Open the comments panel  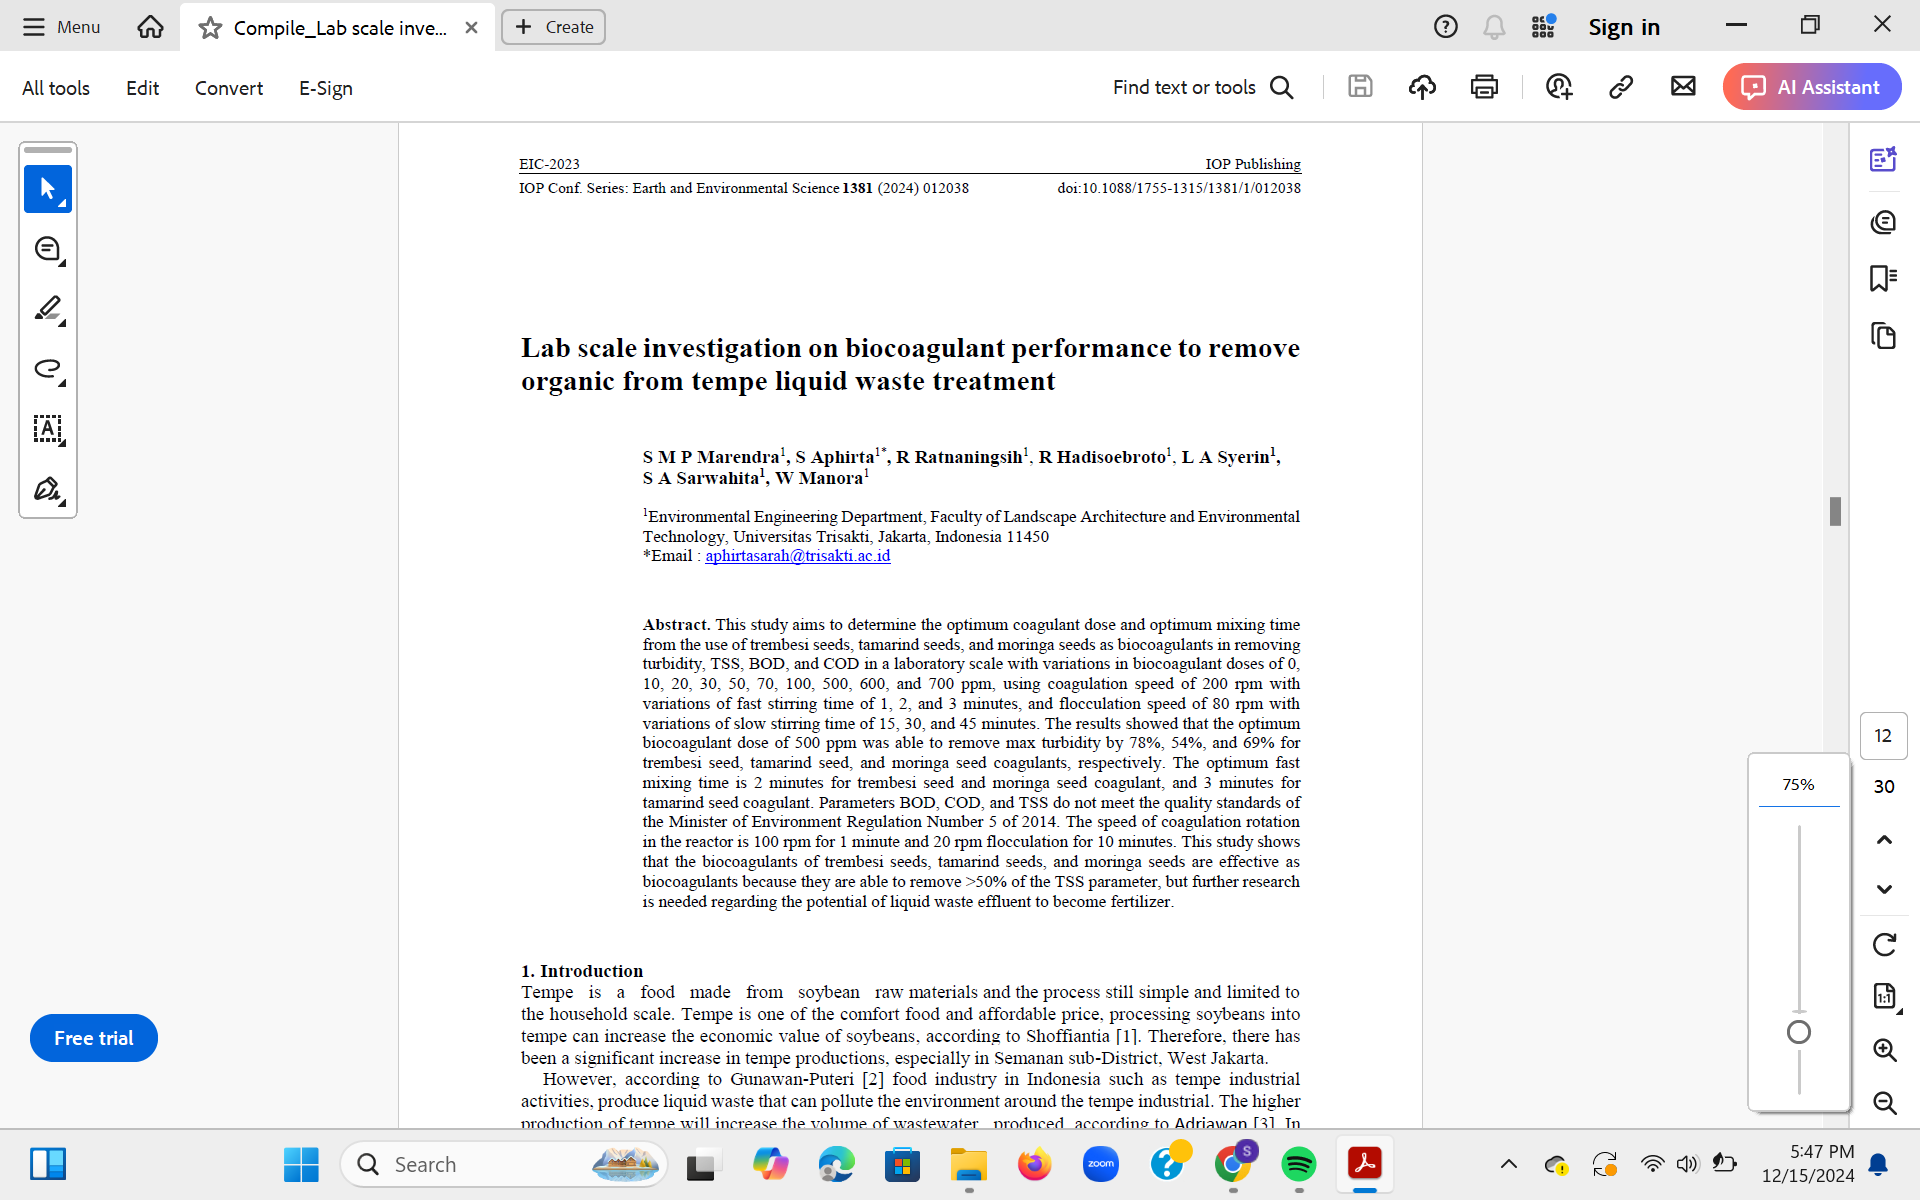click(1883, 221)
